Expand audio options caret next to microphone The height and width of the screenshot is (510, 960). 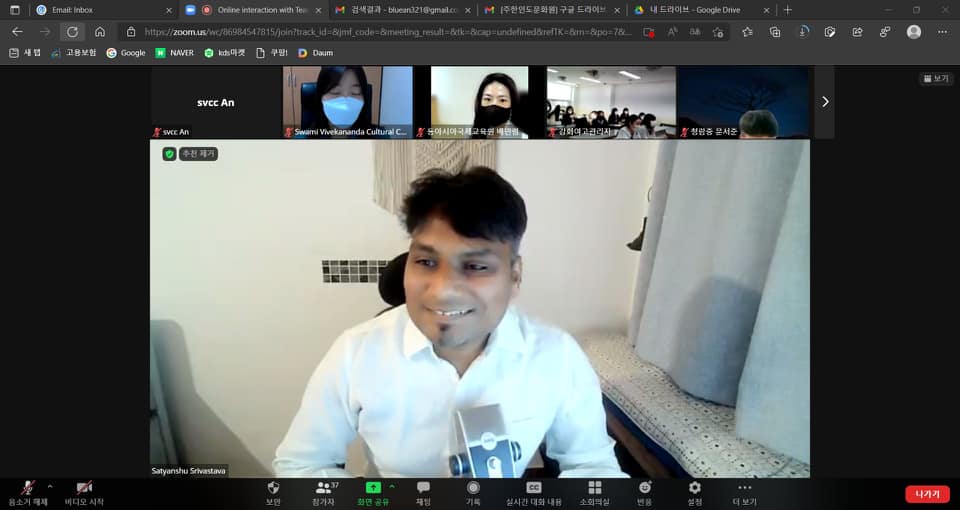tap(50, 486)
